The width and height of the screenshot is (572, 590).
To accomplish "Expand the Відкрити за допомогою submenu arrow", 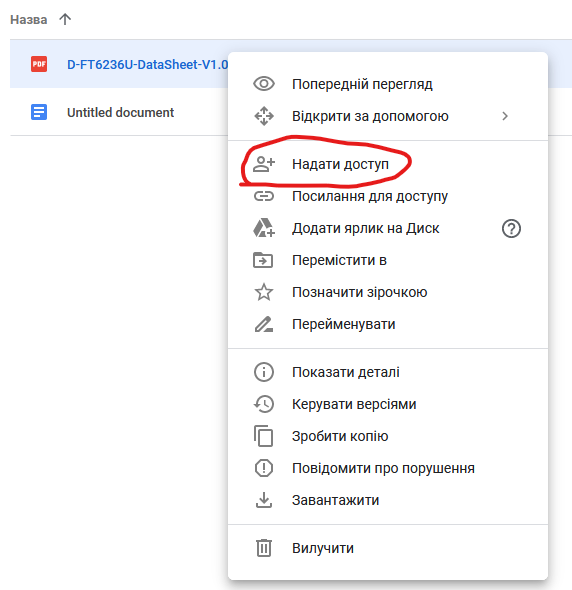I will (505, 116).
